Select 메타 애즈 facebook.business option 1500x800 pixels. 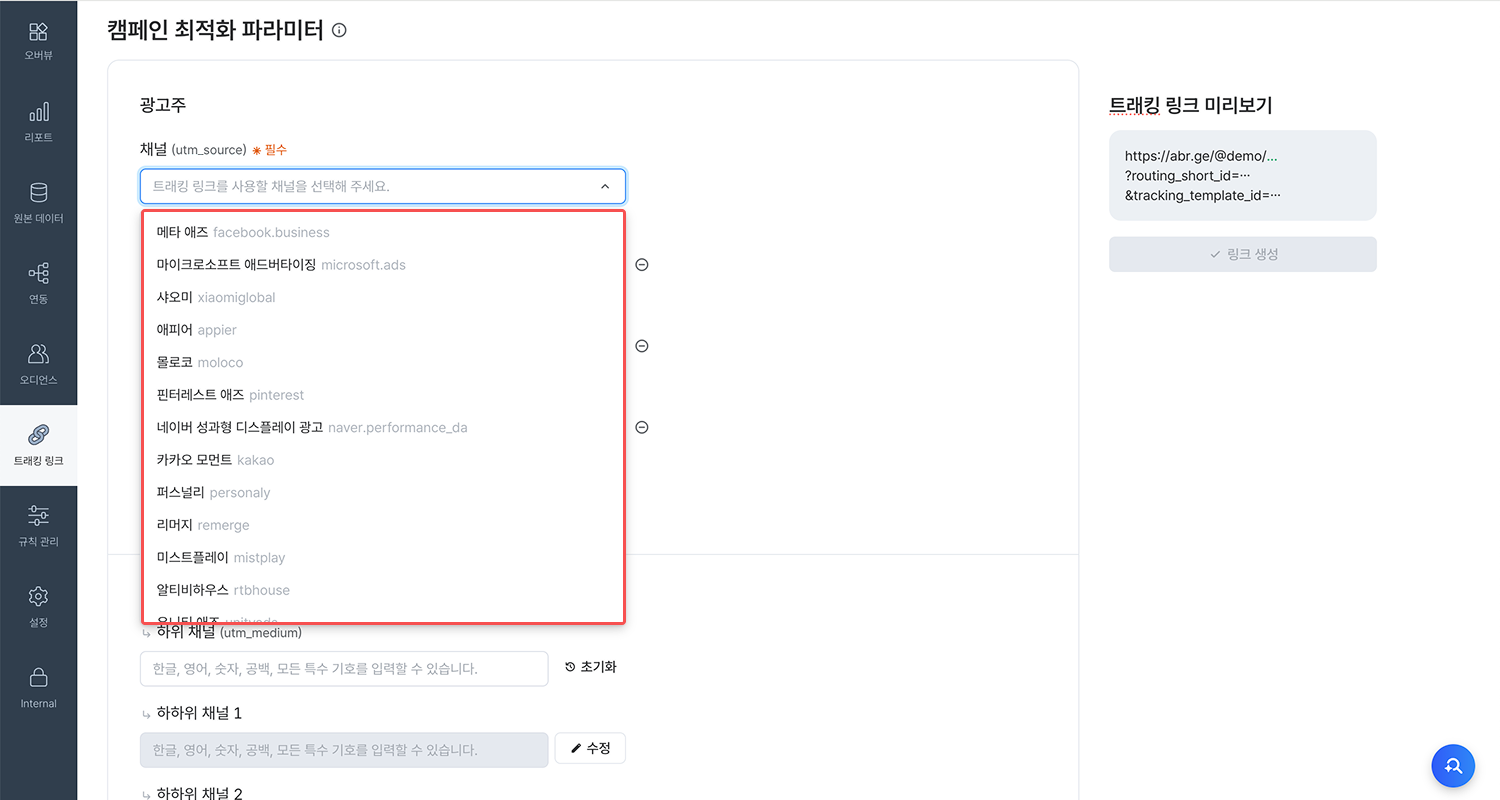[383, 232]
